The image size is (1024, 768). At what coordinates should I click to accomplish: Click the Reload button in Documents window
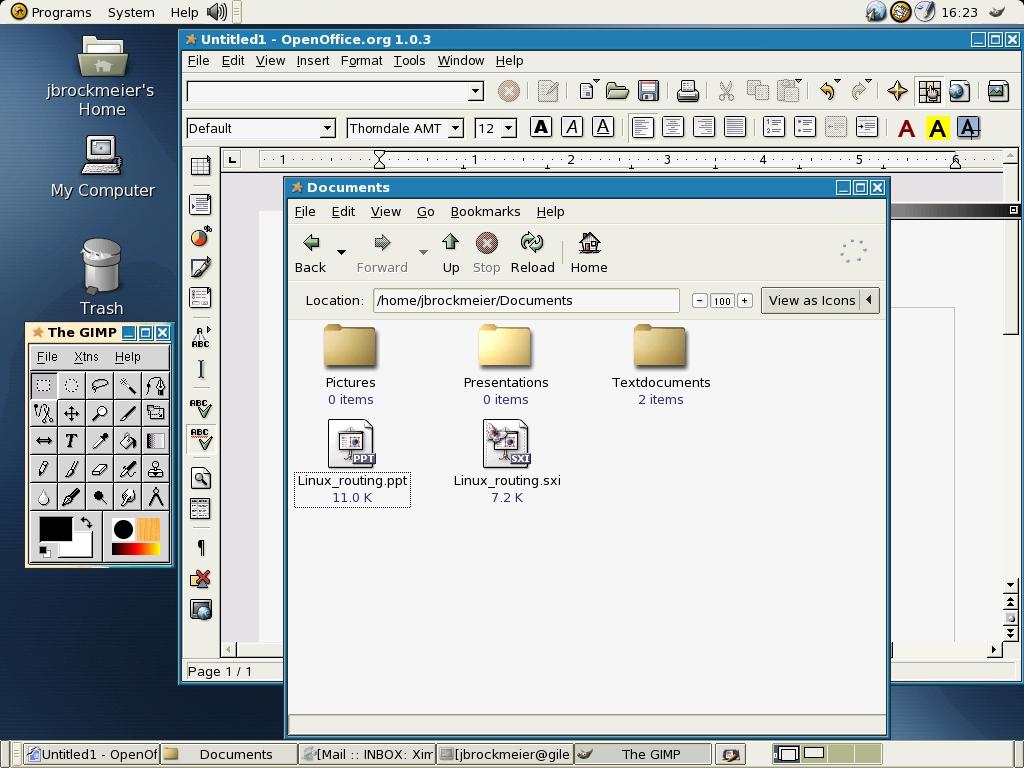[x=532, y=252]
